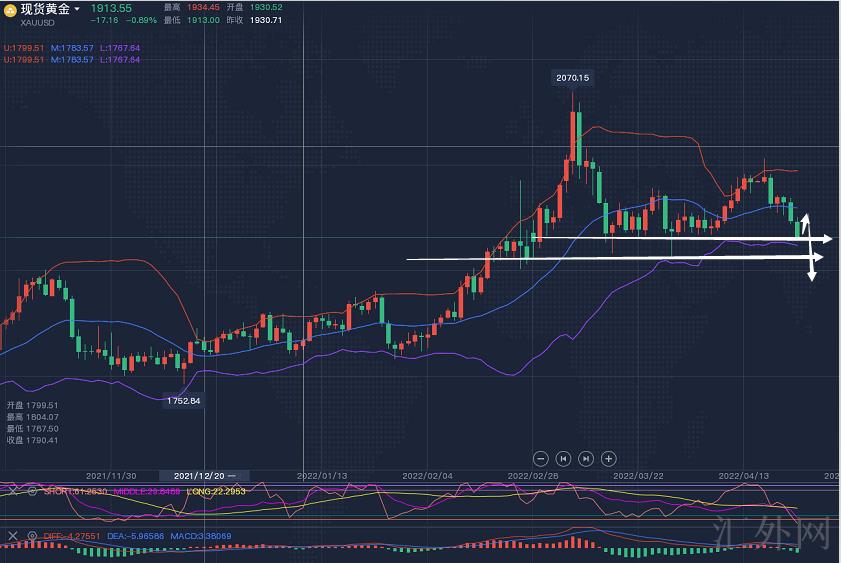Click the low value 1913.00
The image size is (841, 563).
pyautogui.click(x=203, y=20)
